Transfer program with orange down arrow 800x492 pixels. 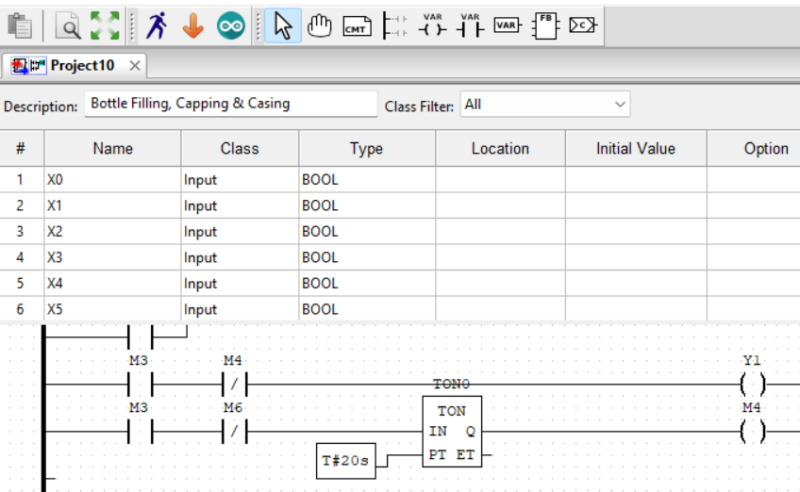[x=193, y=26]
